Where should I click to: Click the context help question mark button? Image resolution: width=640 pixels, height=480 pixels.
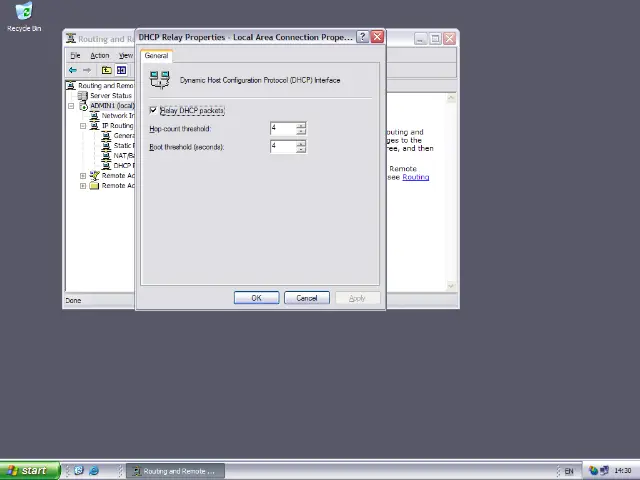pyautogui.click(x=363, y=37)
